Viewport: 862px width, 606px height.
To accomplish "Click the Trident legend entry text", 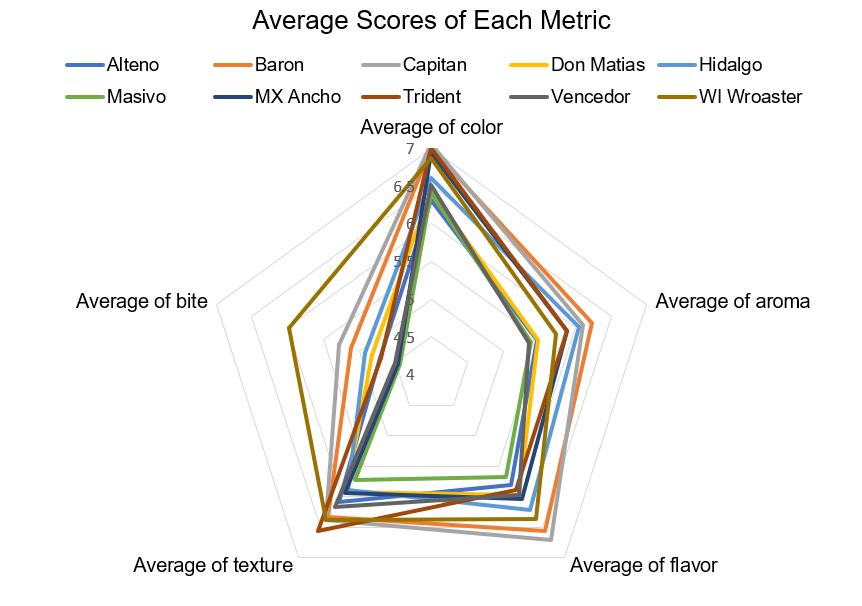I will click(x=434, y=97).
